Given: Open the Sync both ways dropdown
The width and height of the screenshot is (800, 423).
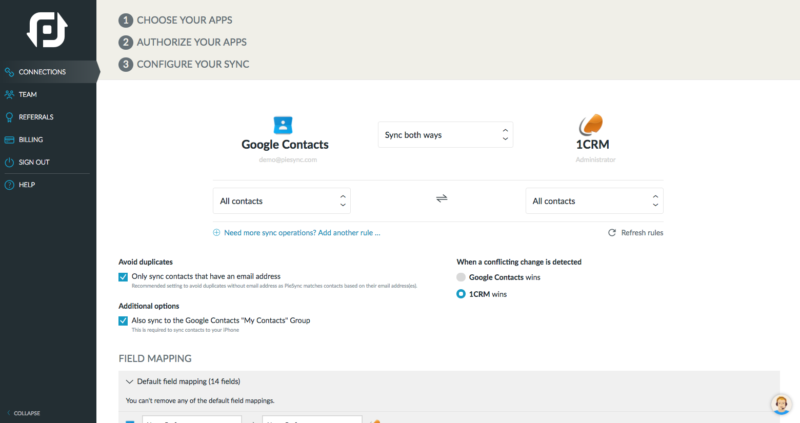Looking at the screenshot, I should click(446, 134).
